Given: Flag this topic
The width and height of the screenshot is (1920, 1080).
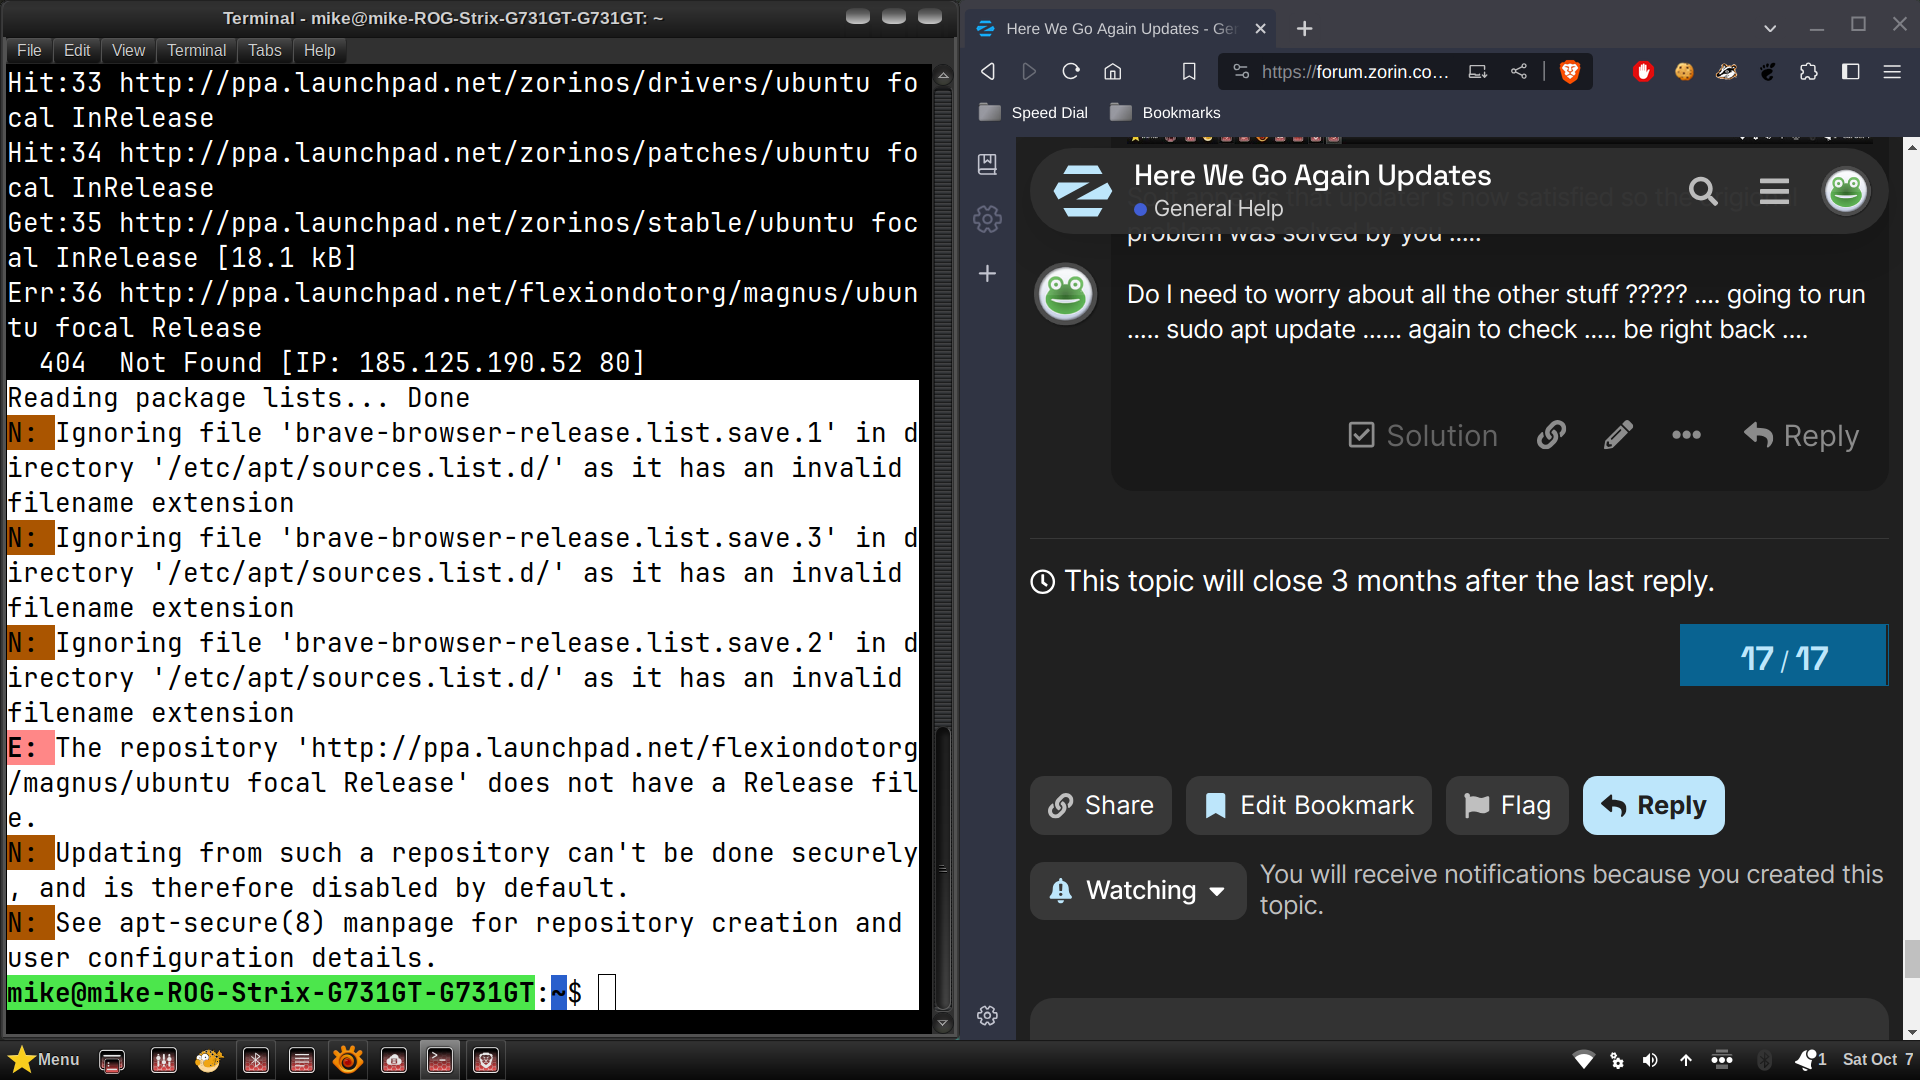Looking at the screenshot, I should (x=1507, y=805).
